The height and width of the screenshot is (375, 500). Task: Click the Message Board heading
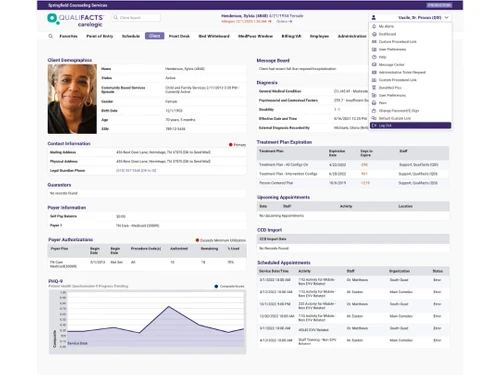[273, 61]
